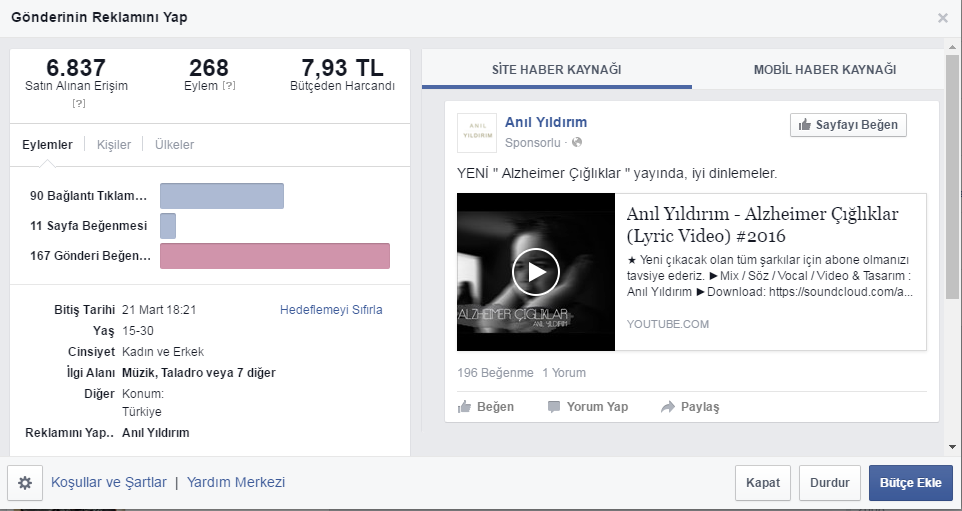Click the Anıl Yıldırım page avatar

point(476,133)
